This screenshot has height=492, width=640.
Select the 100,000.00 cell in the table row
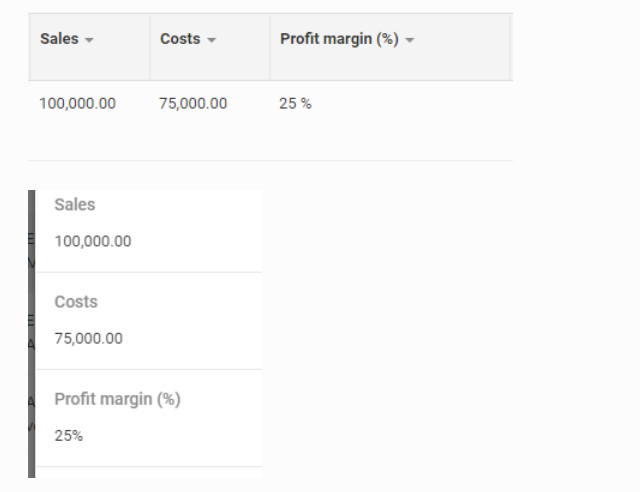click(77, 103)
